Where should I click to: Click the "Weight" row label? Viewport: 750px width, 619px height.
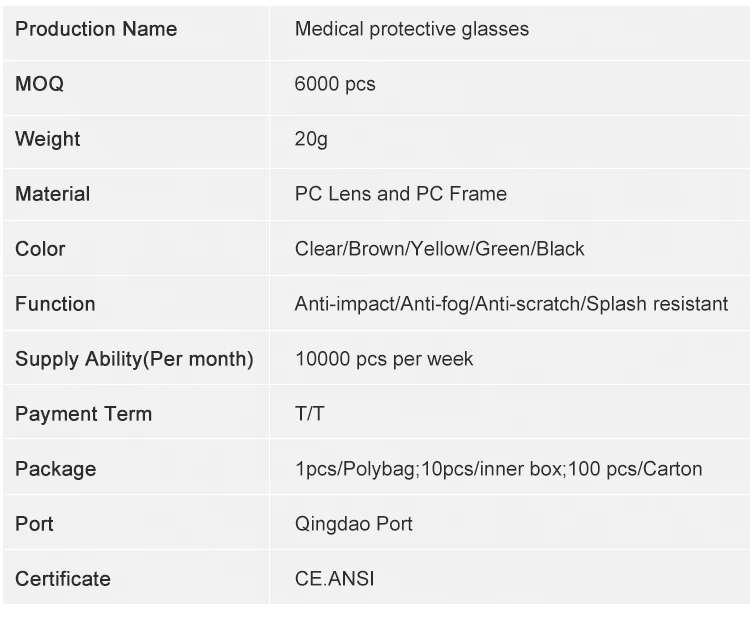(48, 139)
